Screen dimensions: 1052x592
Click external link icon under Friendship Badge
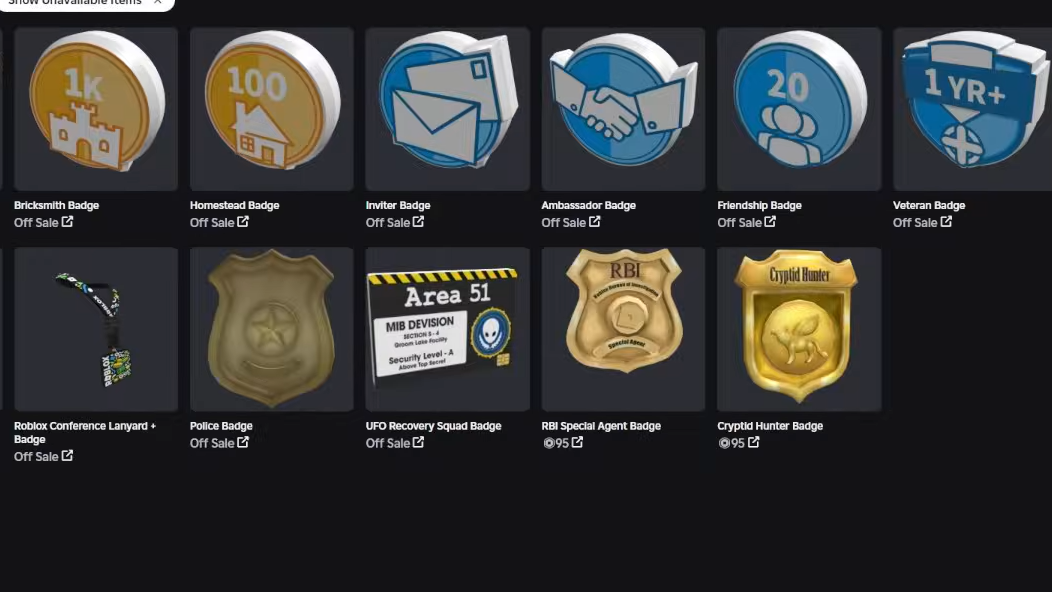tap(770, 221)
